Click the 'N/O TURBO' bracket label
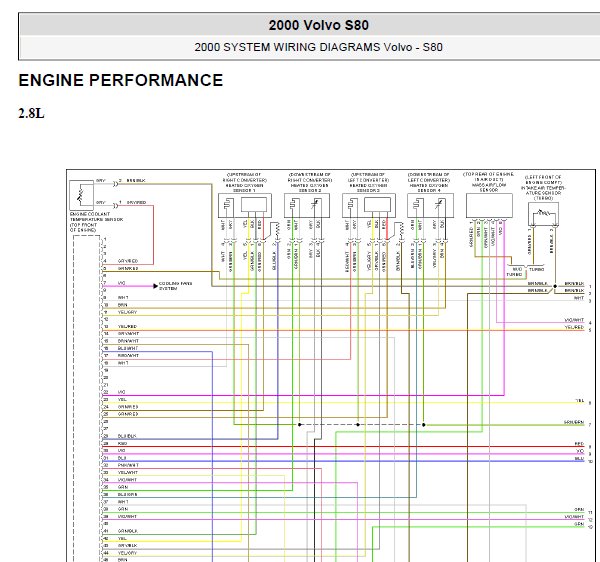This screenshot has height=562, width=600. tap(515, 272)
